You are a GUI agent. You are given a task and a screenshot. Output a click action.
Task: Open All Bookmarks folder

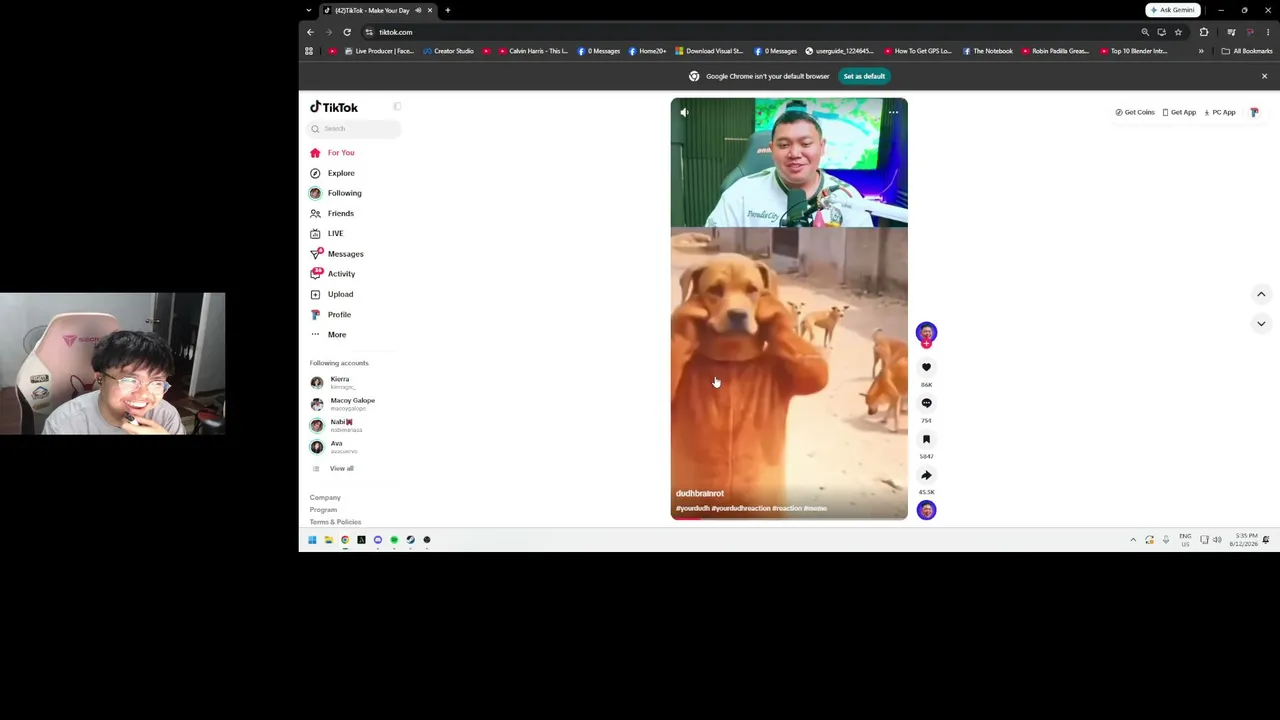pos(1246,51)
